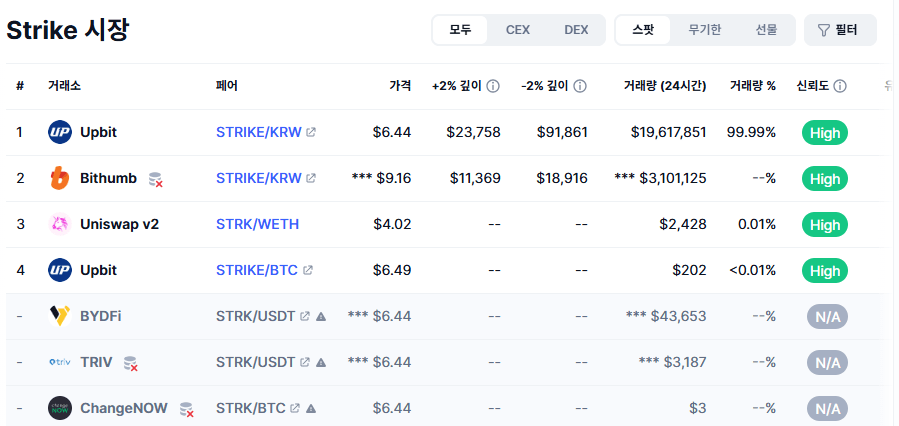Click the $19,617,851 volume value
This screenshot has height=426, width=899.
coord(669,132)
